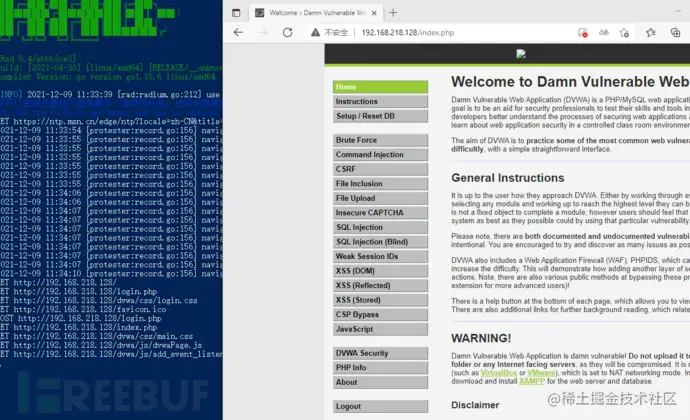Click the Logout button

[380, 406]
